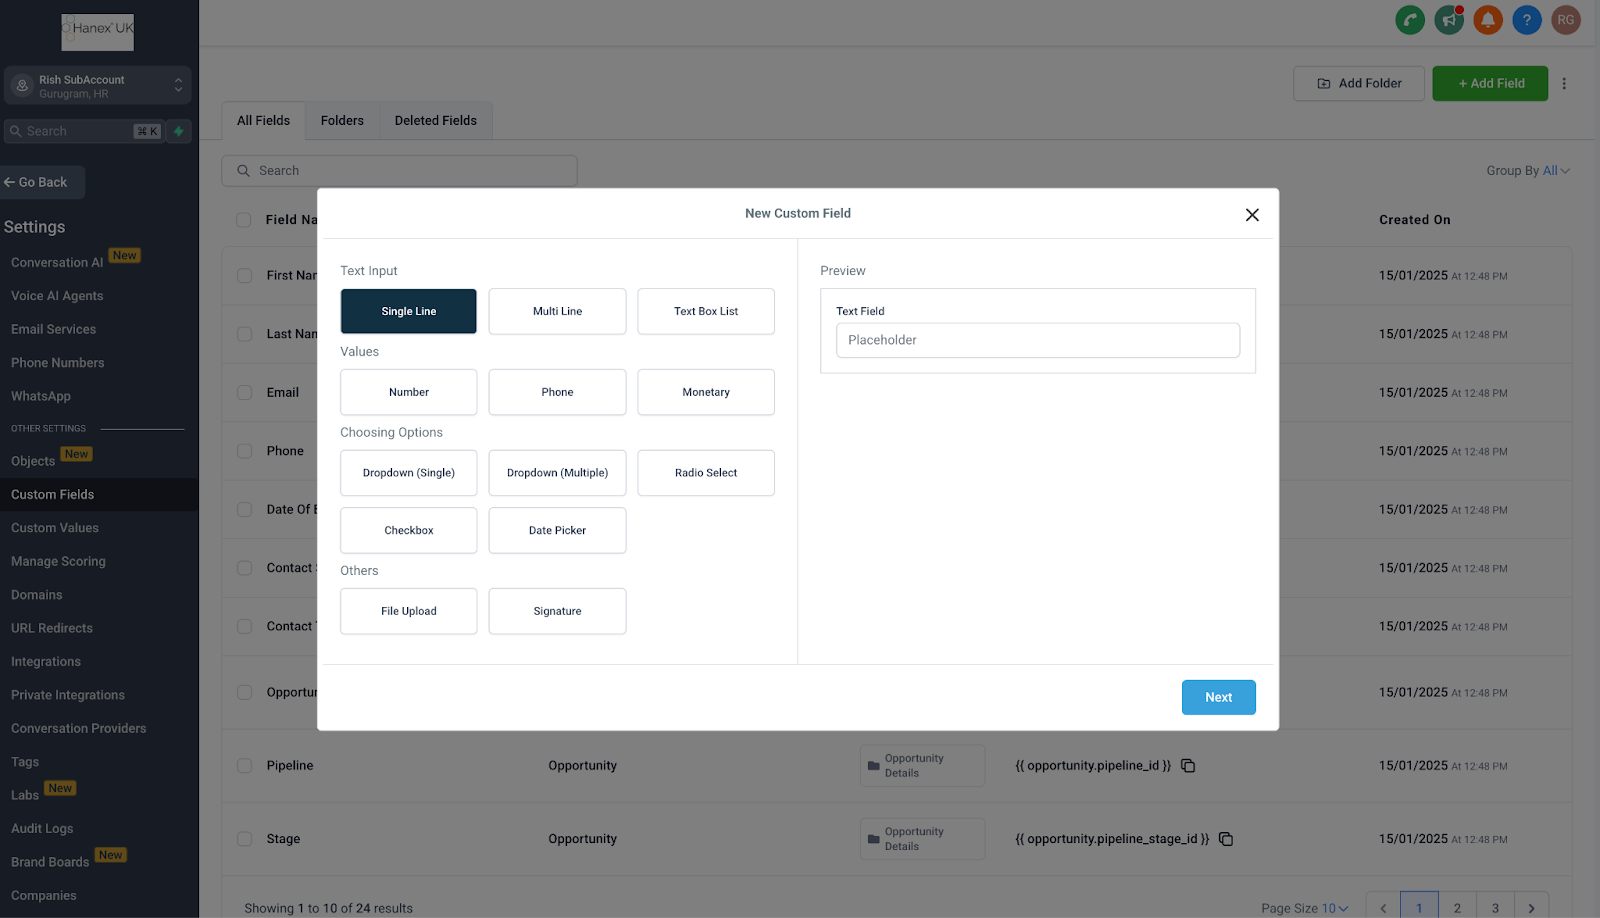This screenshot has width=1600, height=918.
Task: Switch to the Folders tab
Action: (x=342, y=120)
